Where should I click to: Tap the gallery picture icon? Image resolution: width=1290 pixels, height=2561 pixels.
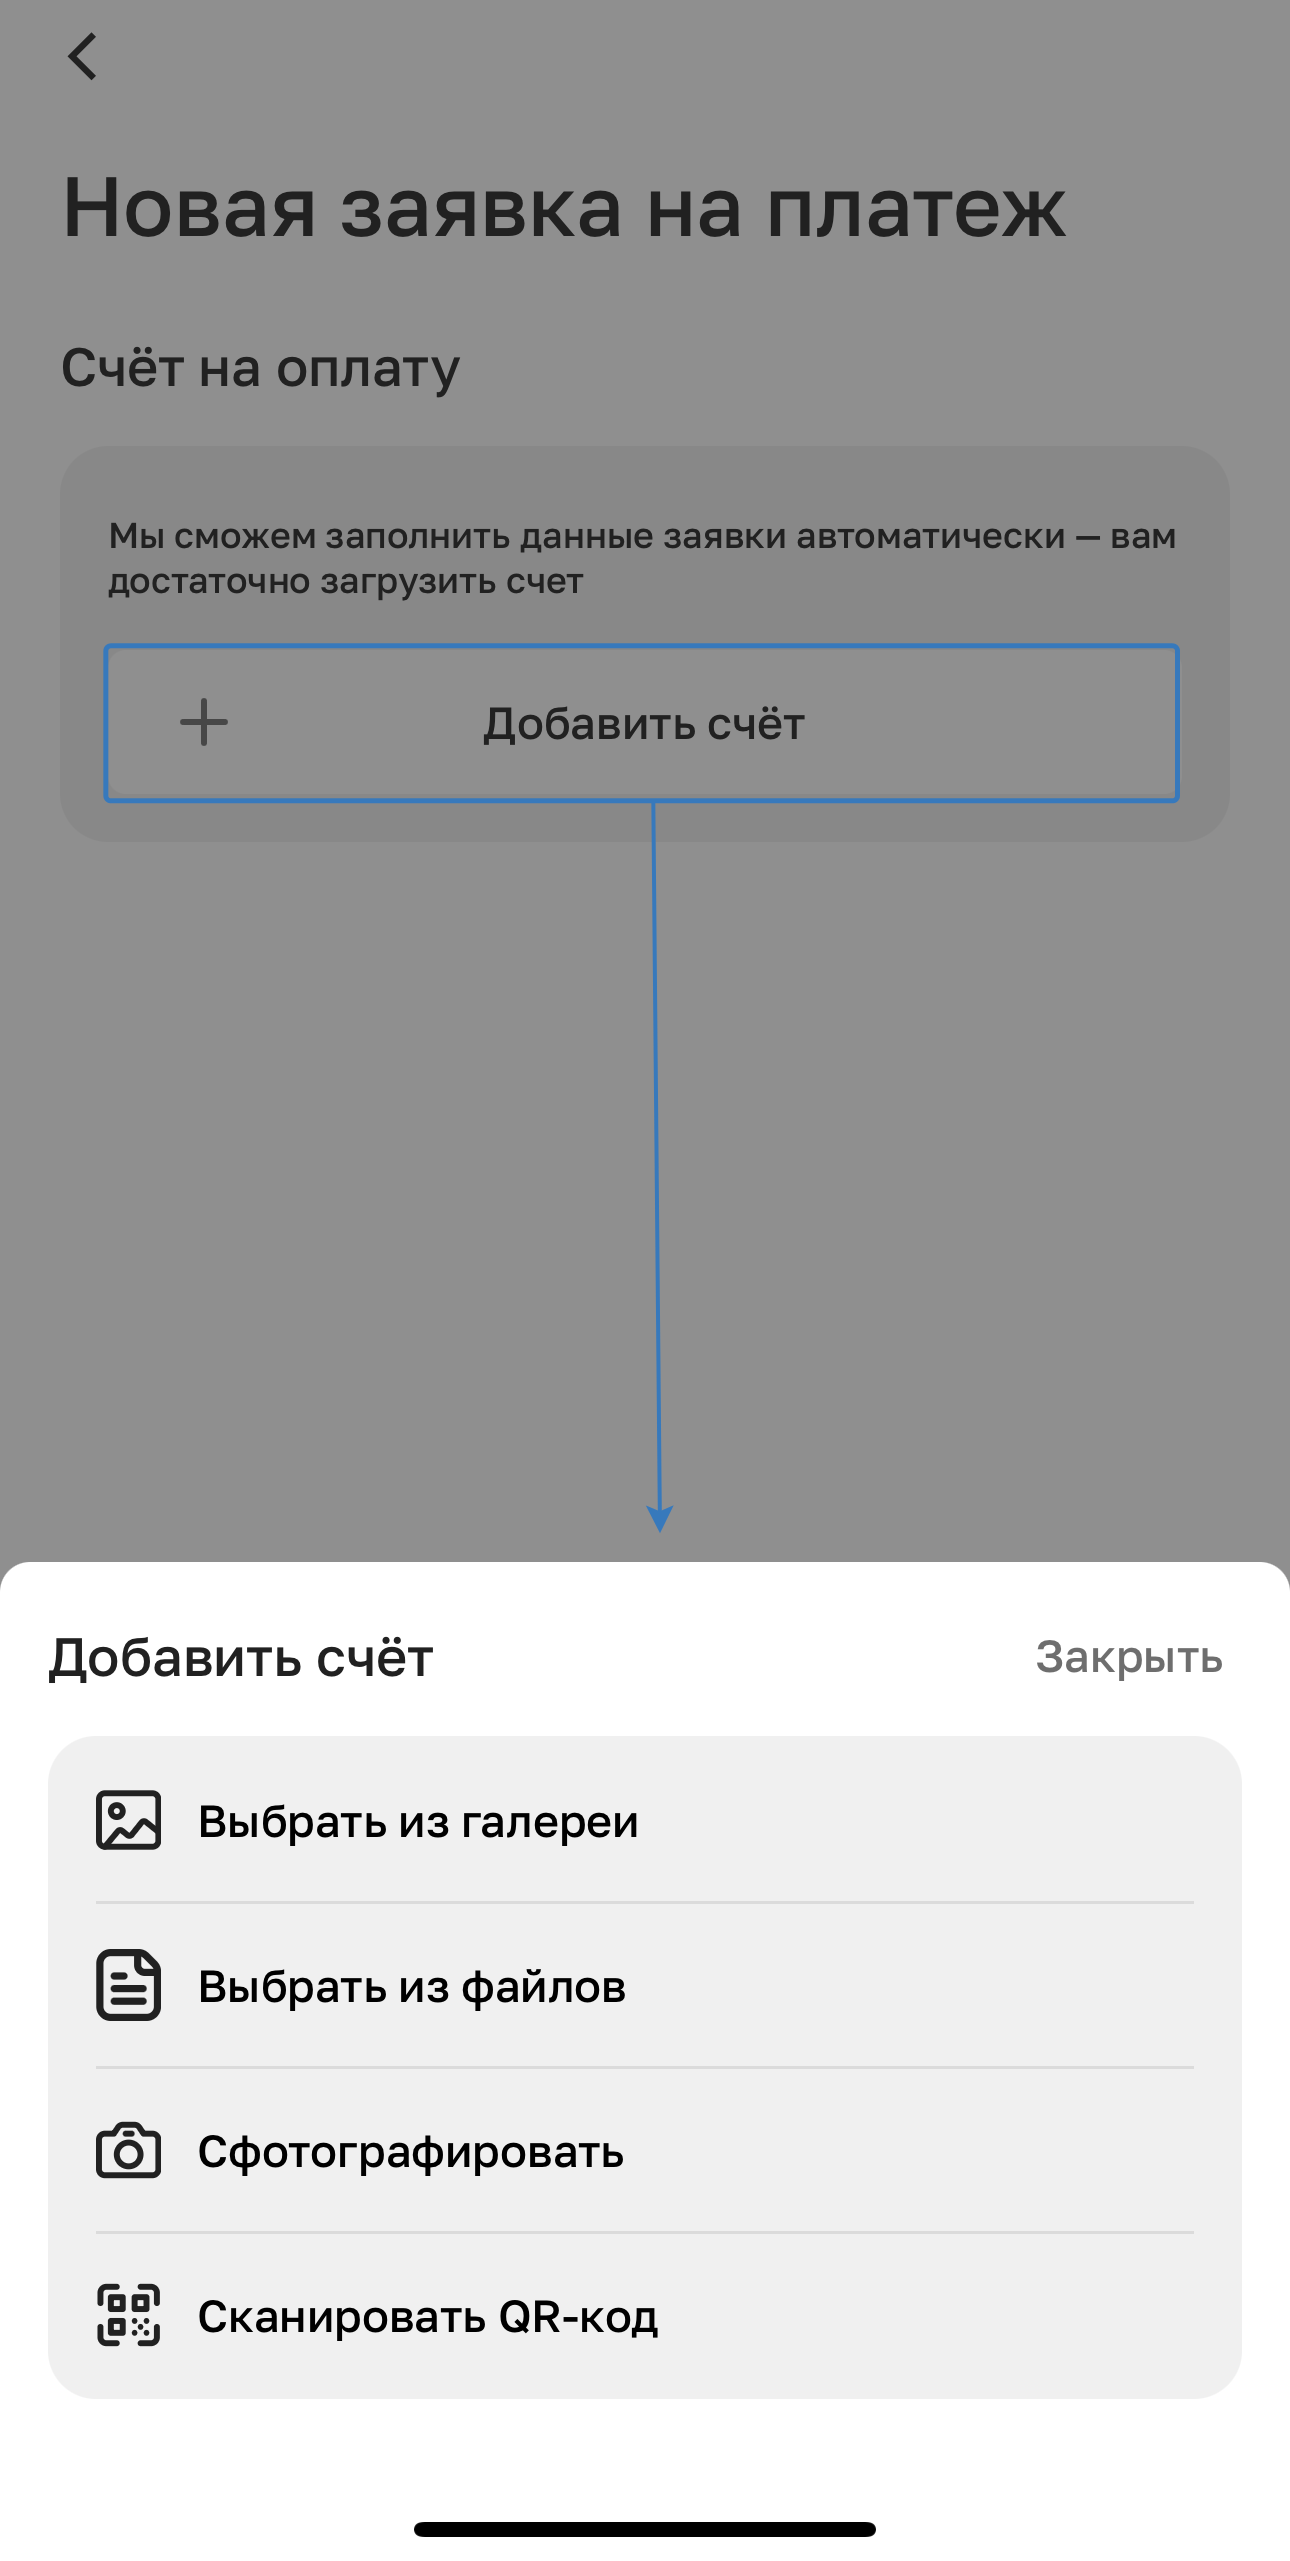[128, 1820]
